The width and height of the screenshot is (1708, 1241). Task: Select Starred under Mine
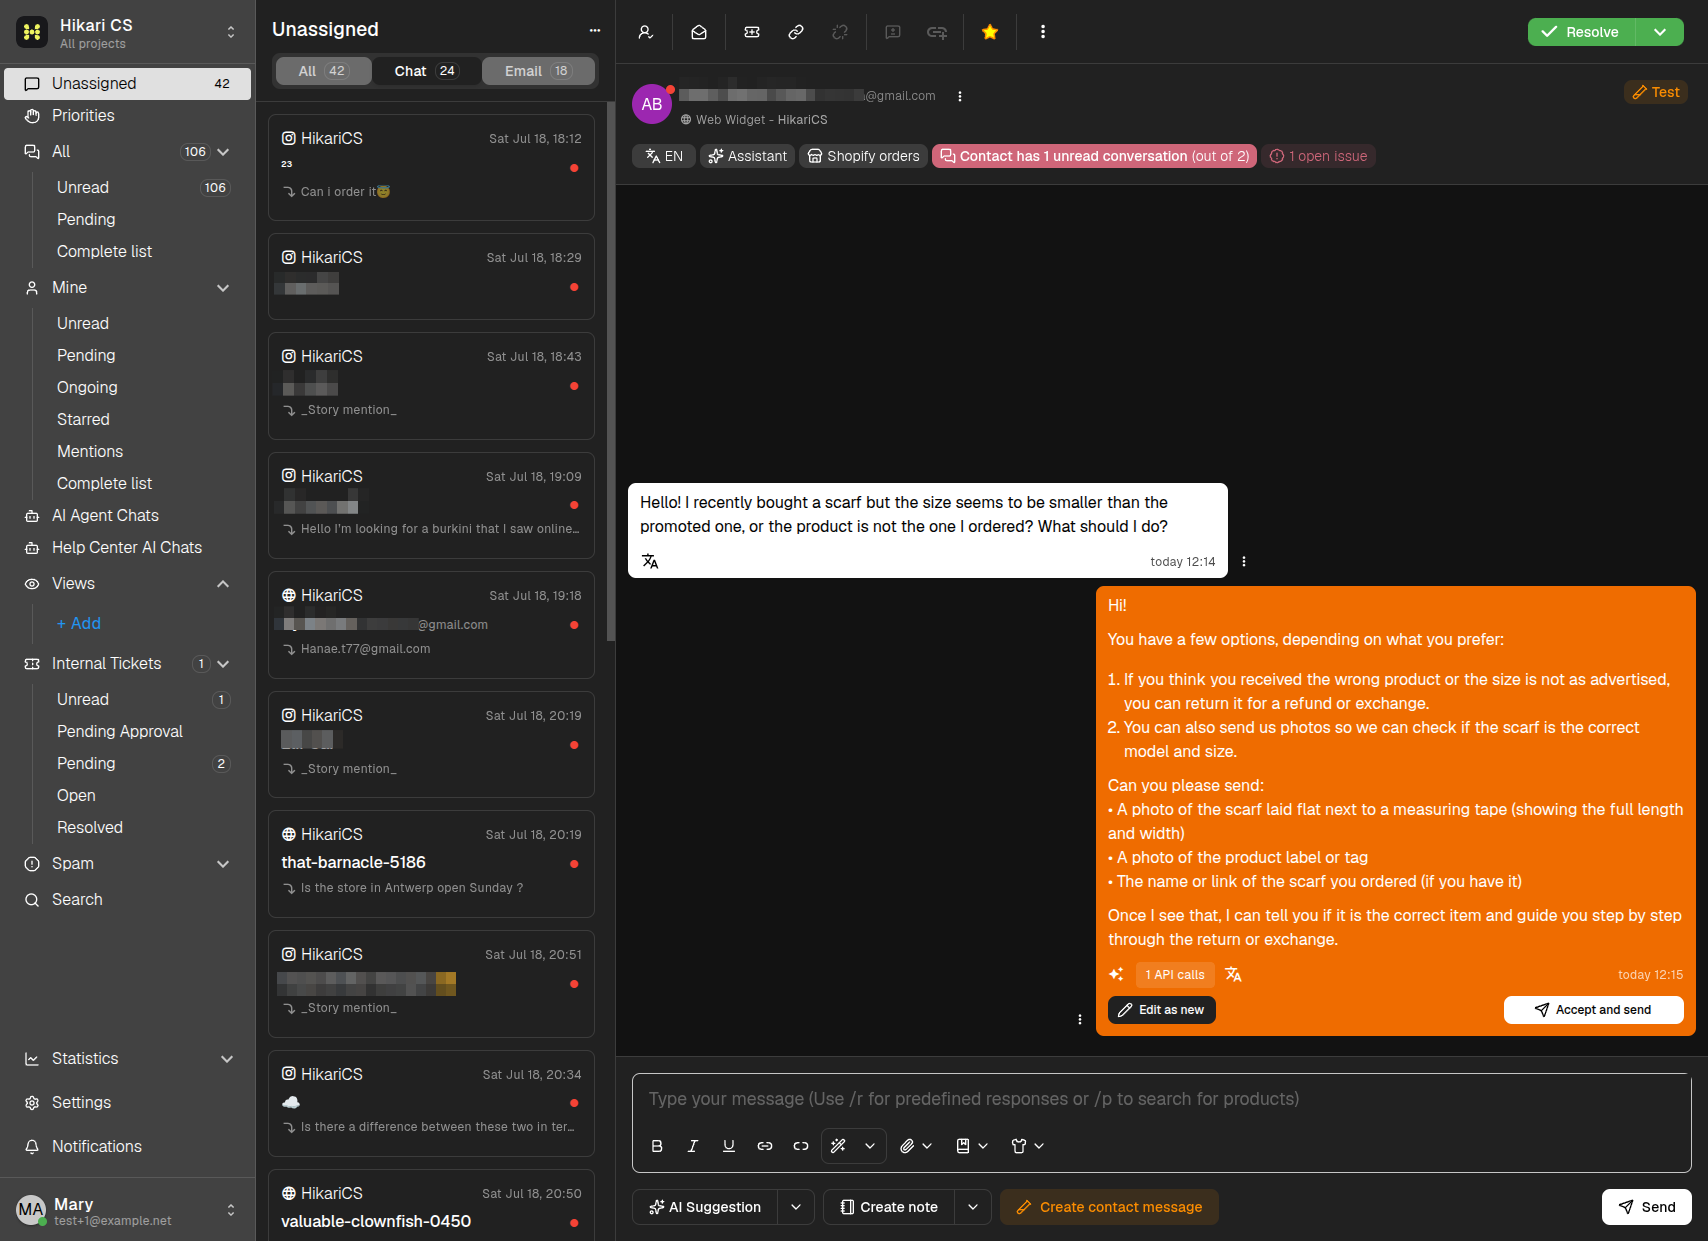[83, 420]
